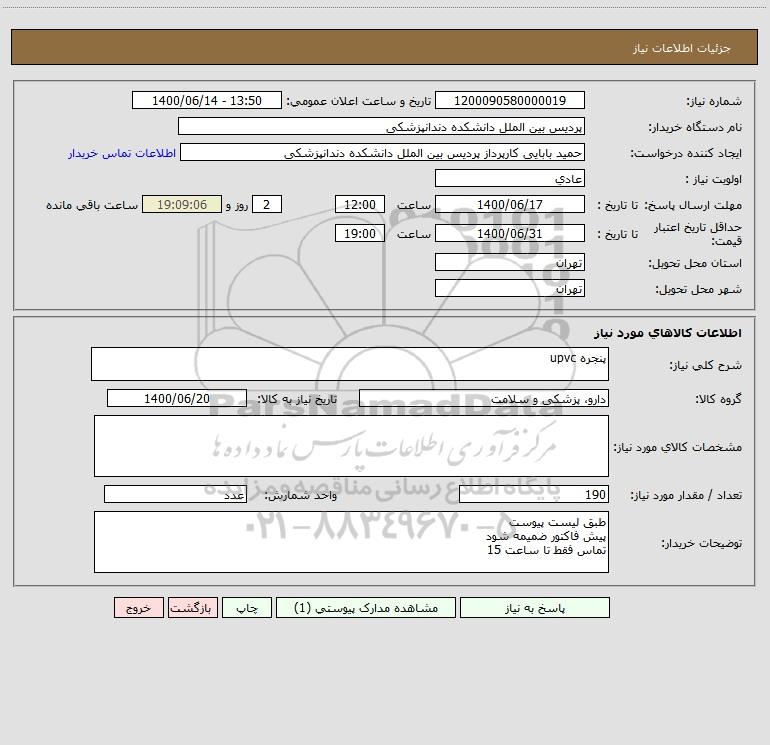Click the خروج exit button
770x745 pixels.
pyautogui.click(x=138, y=608)
